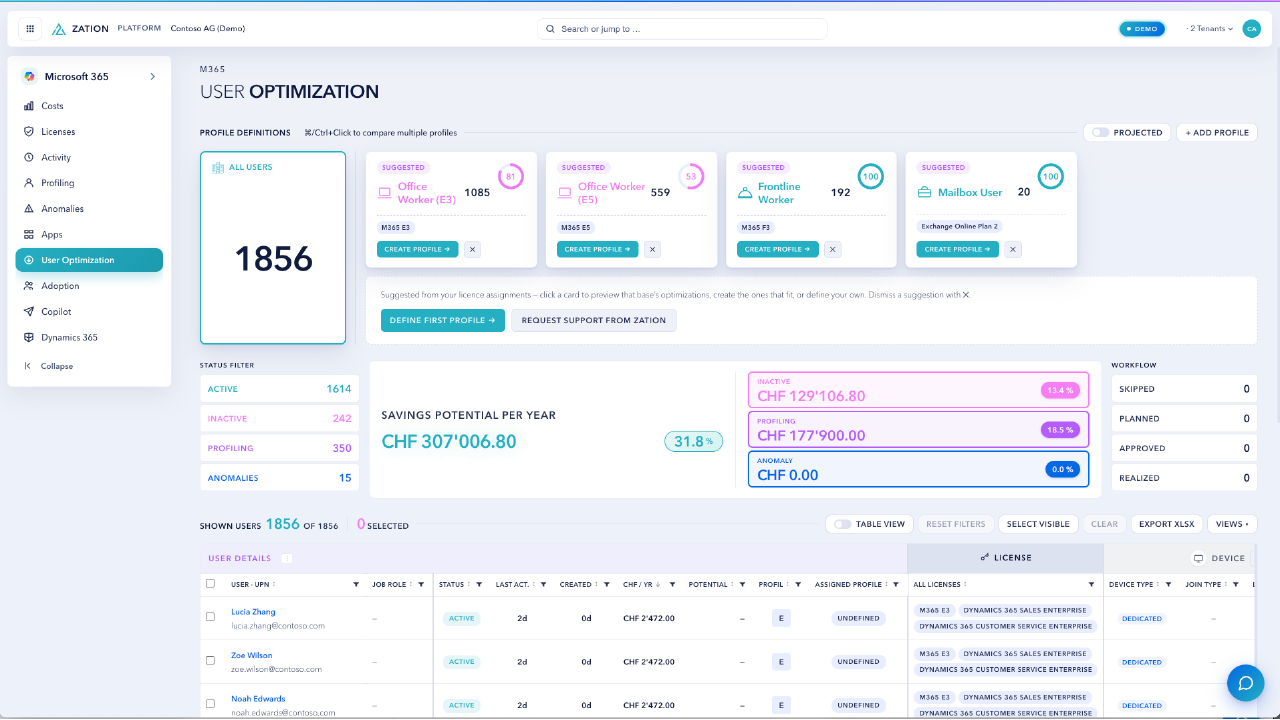The image size is (1280, 720).
Task: Select the ALL USERS card
Action: pyautogui.click(x=273, y=248)
